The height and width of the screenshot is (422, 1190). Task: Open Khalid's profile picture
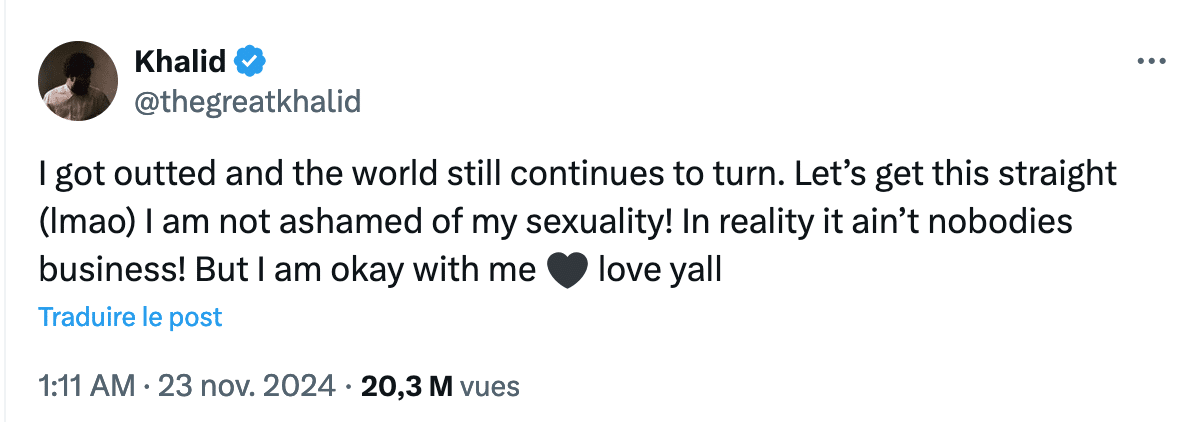pyautogui.click(x=79, y=83)
